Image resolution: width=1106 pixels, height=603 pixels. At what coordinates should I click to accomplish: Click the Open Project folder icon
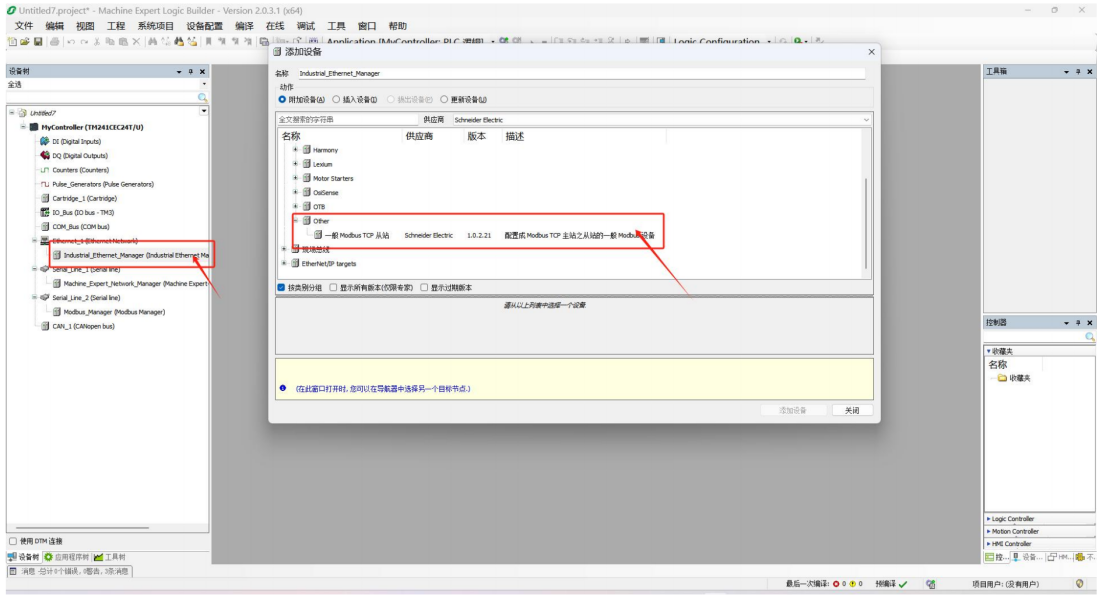click(25, 42)
